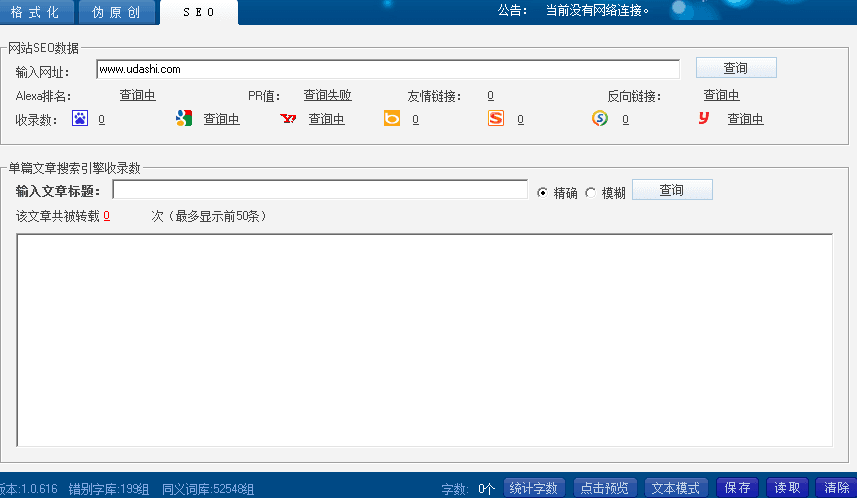Click the Alexa排名 查询中 link
This screenshot has height=498, width=857.
(x=137, y=95)
